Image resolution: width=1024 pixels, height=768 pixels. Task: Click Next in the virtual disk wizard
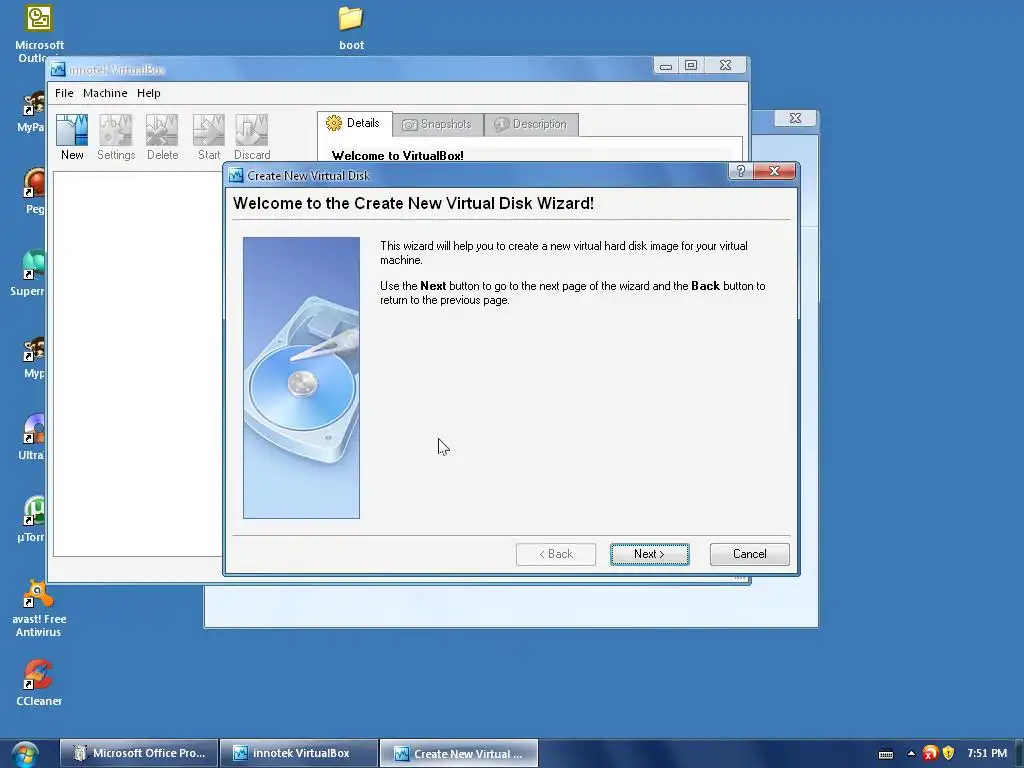tap(649, 554)
